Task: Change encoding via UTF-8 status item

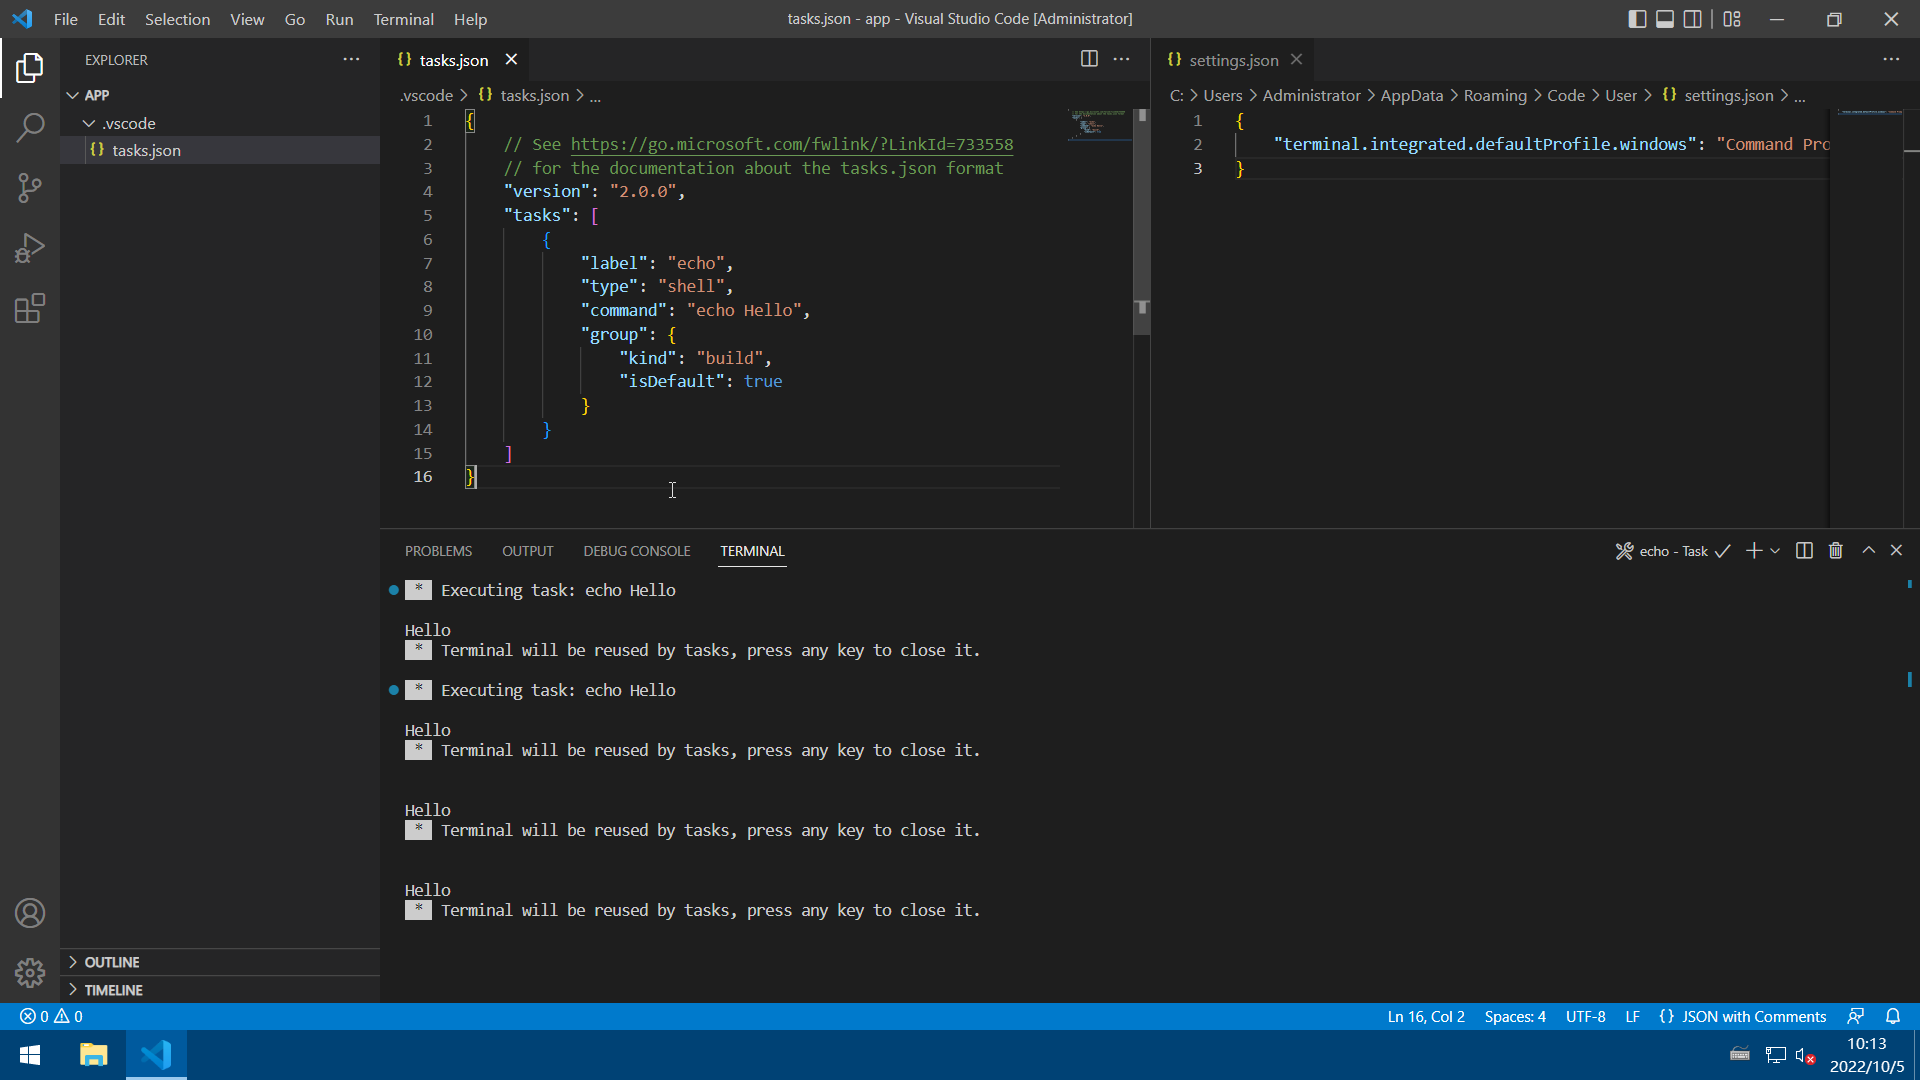Action: coord(1585,1016)
